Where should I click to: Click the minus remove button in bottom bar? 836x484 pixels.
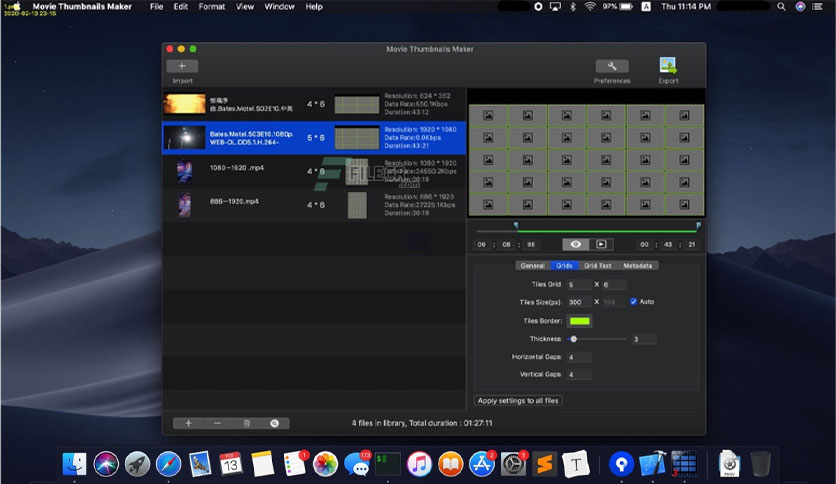[x=217, y=423]
